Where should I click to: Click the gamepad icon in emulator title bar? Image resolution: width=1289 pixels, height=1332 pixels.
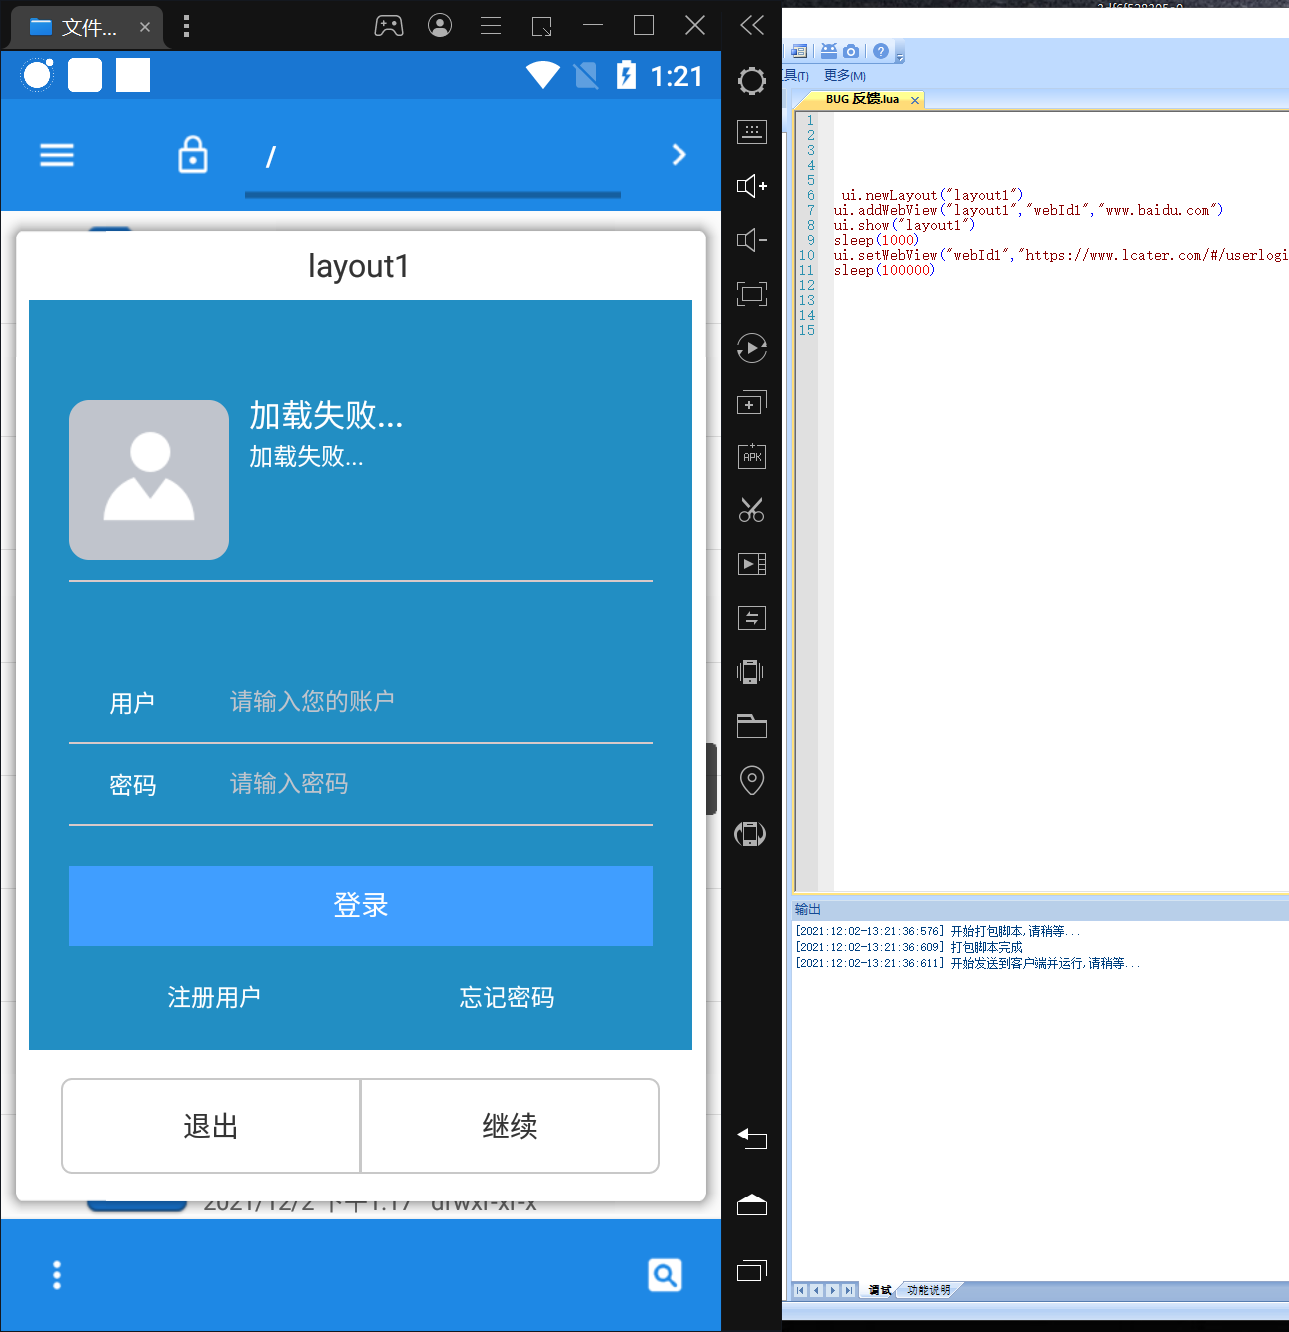[389, 26]
